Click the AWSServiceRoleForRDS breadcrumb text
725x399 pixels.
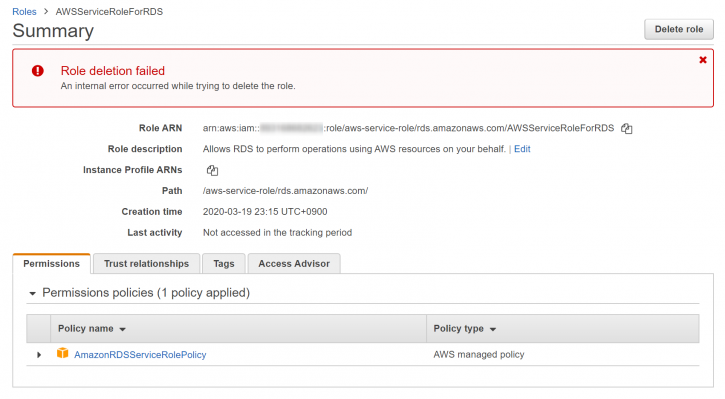[x=109, y=12]
